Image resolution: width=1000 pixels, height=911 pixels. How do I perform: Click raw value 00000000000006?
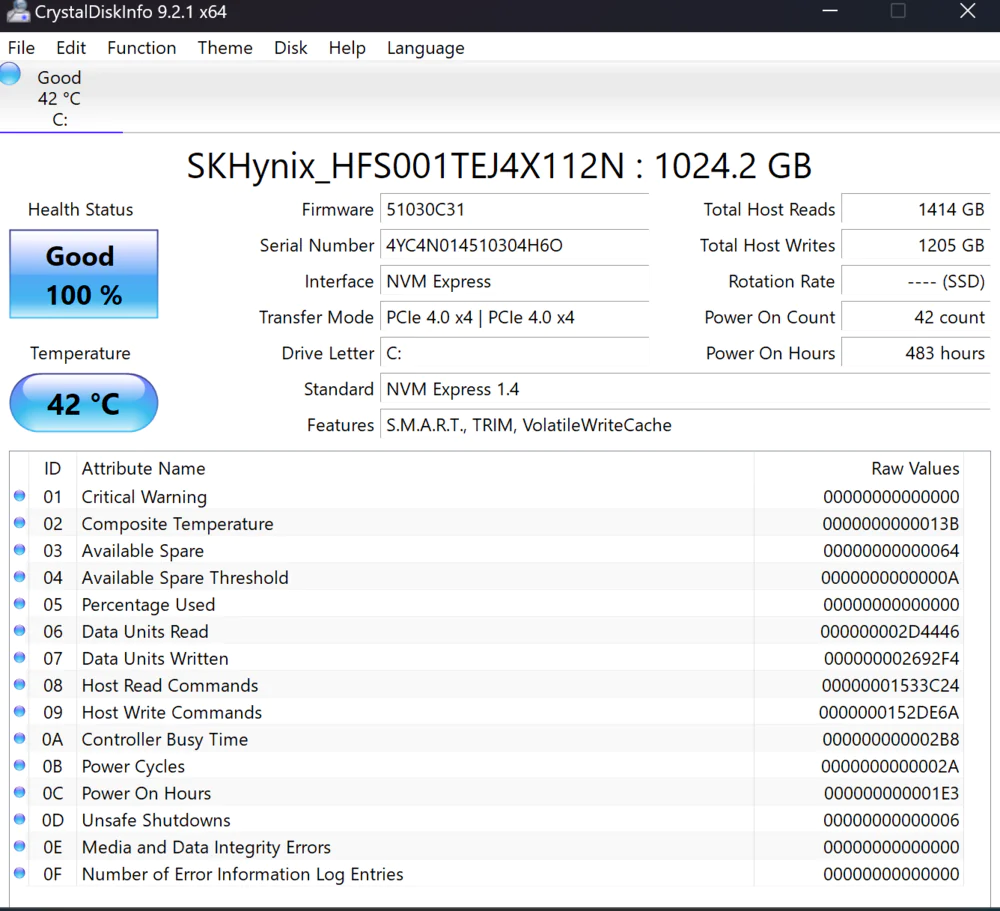point(891,820)
